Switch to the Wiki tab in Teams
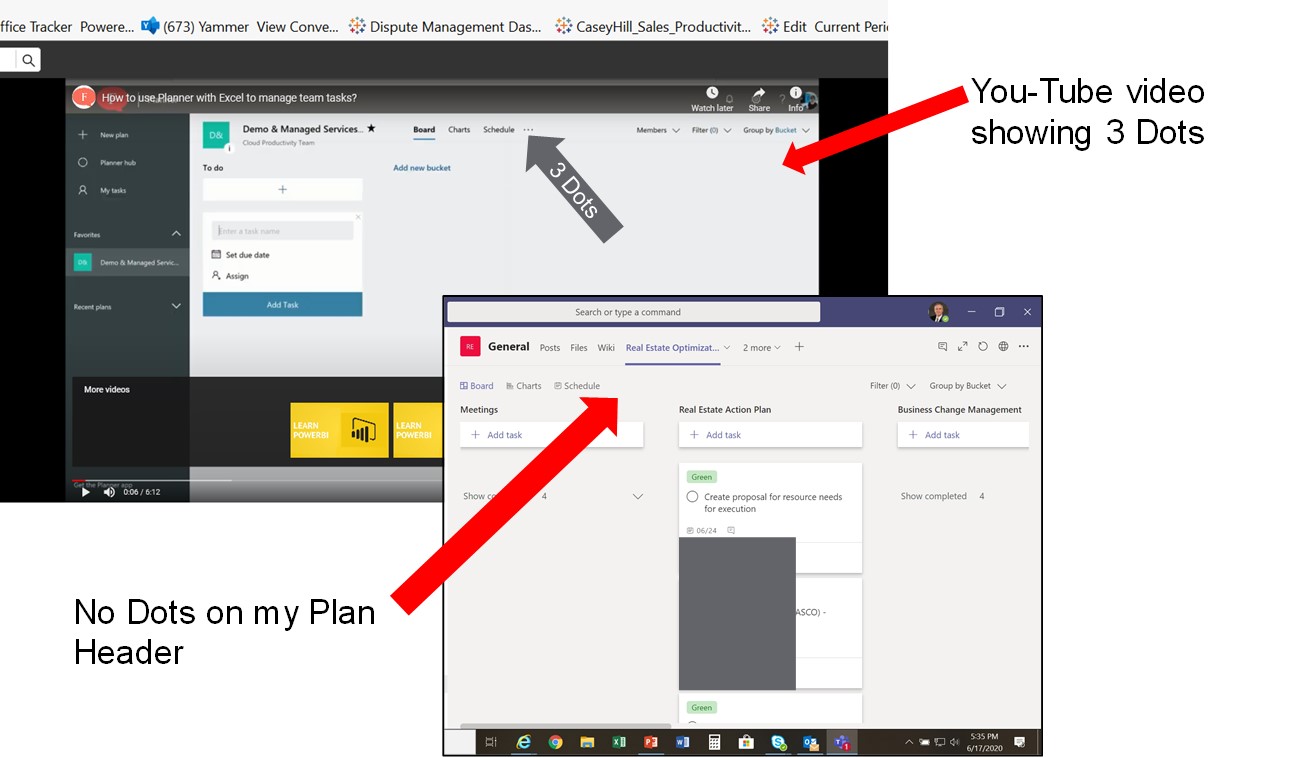1300x757 pixels. click(x=606, y=348)
